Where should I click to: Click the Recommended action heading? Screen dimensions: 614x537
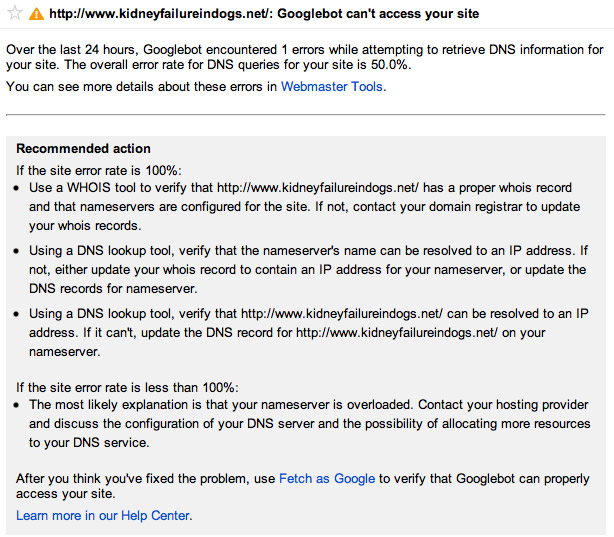(x=83, y=148)
